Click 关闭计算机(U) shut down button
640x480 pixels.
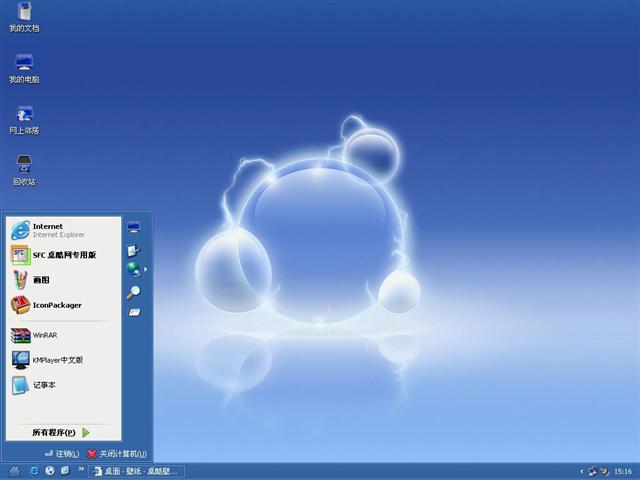[x=117, y=454]
